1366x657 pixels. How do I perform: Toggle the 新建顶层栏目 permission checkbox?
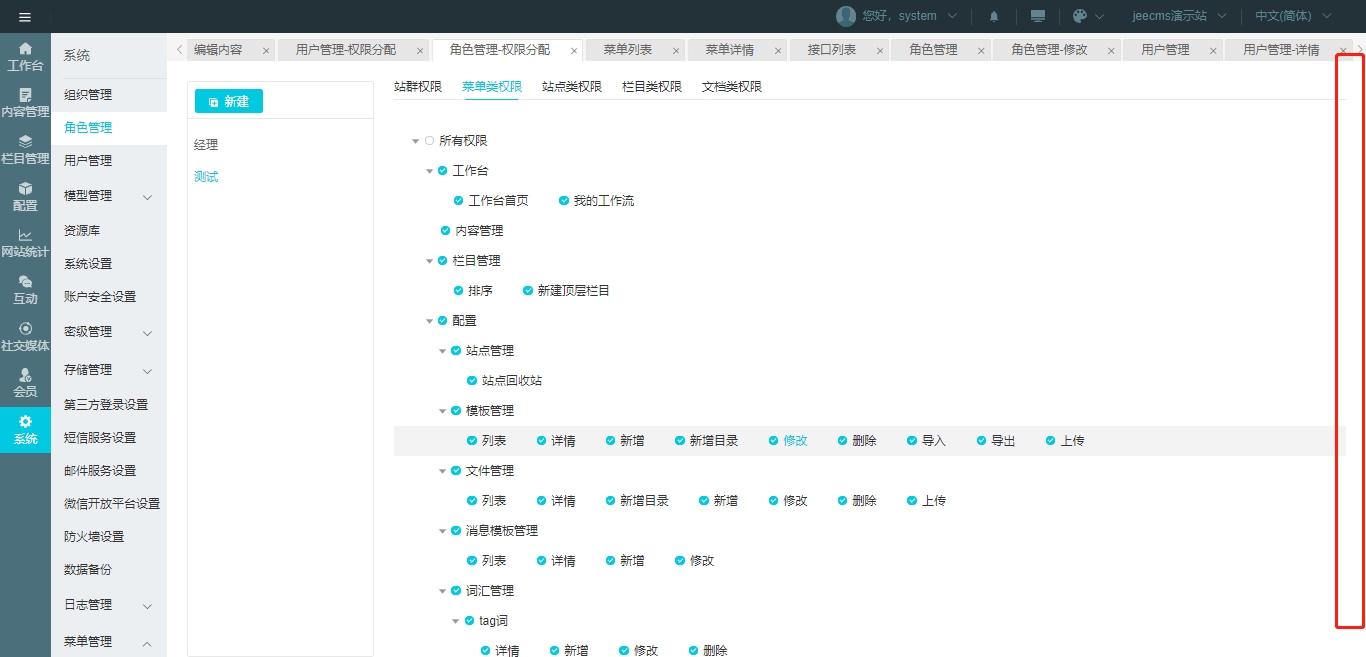[528, 291]
